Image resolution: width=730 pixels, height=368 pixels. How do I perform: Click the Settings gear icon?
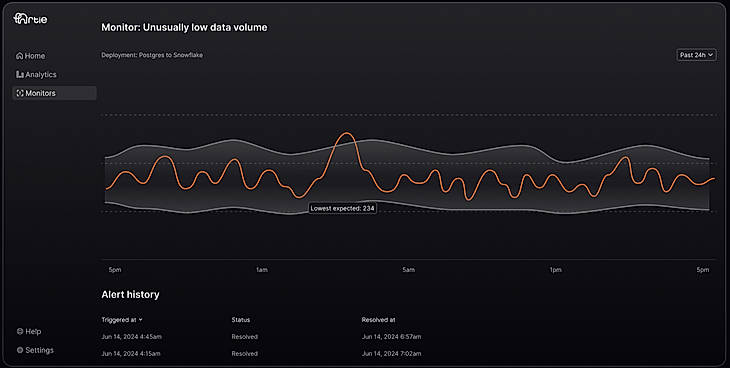coord(20,350)
